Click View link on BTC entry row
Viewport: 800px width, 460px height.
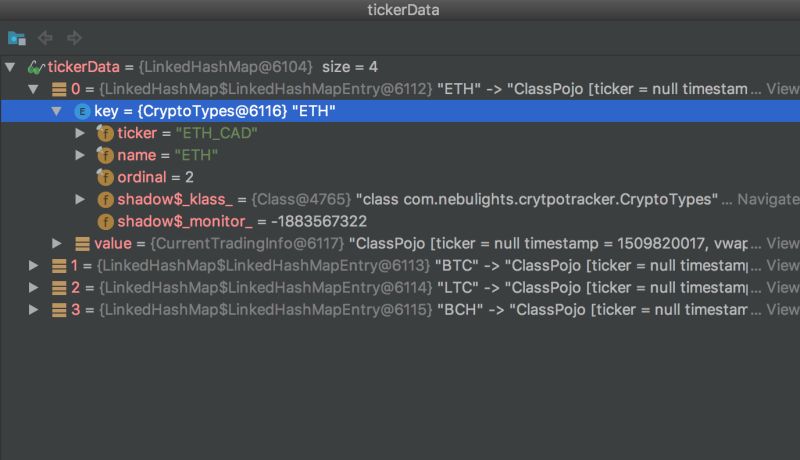coord(783,266)
